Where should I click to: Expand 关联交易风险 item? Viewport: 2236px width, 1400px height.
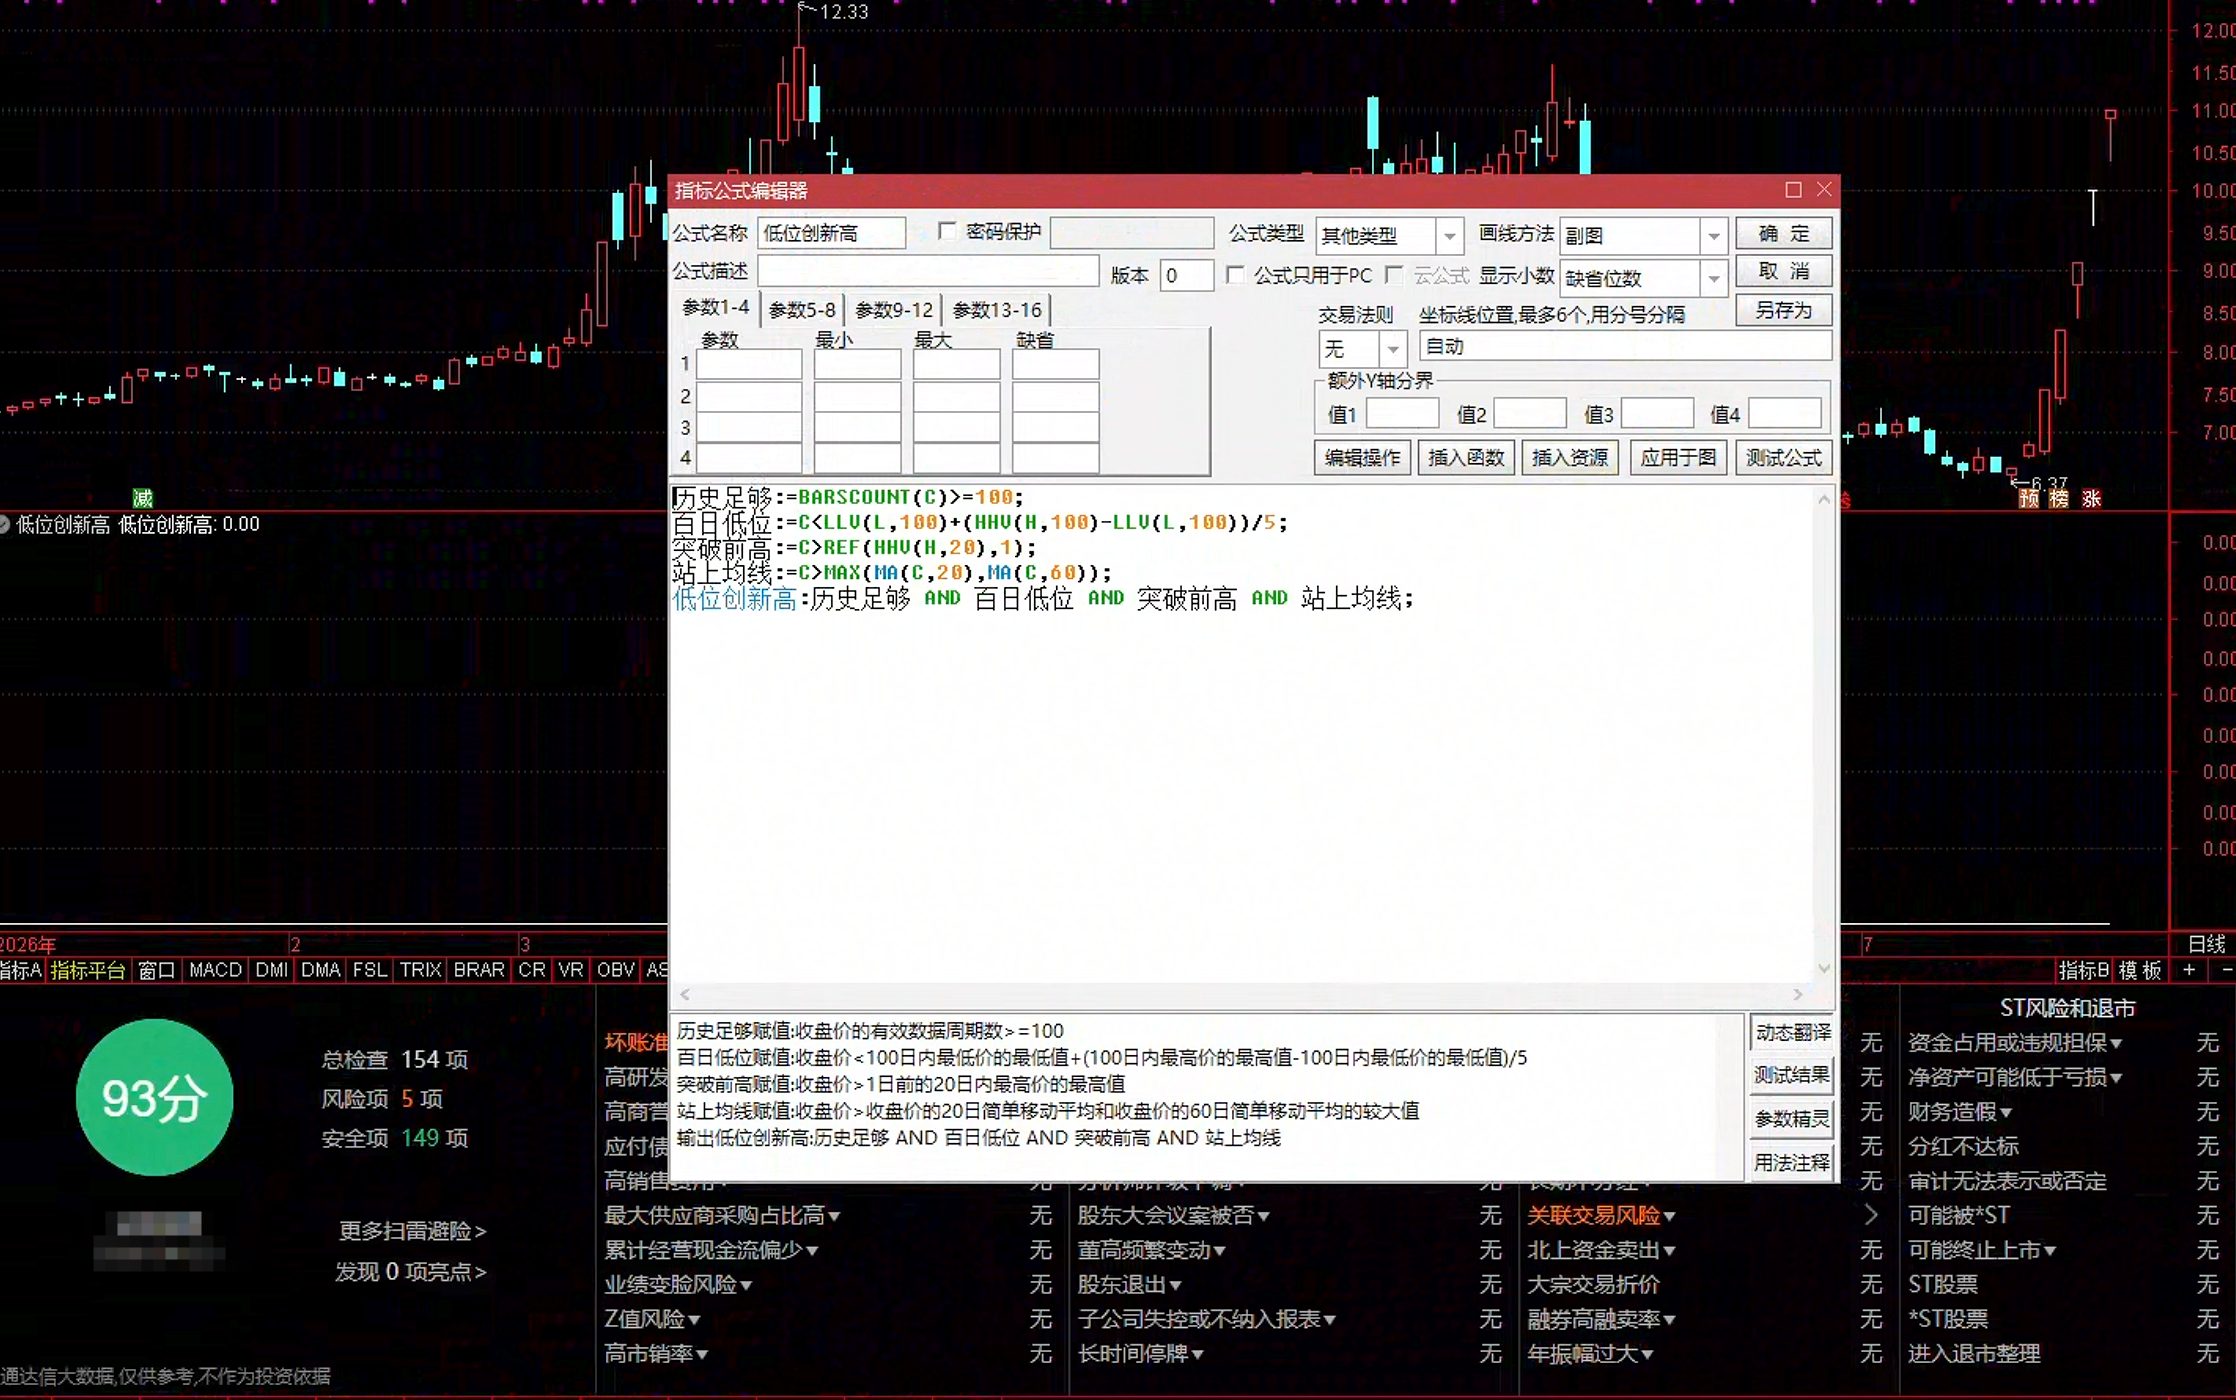pos(1601,1216)
